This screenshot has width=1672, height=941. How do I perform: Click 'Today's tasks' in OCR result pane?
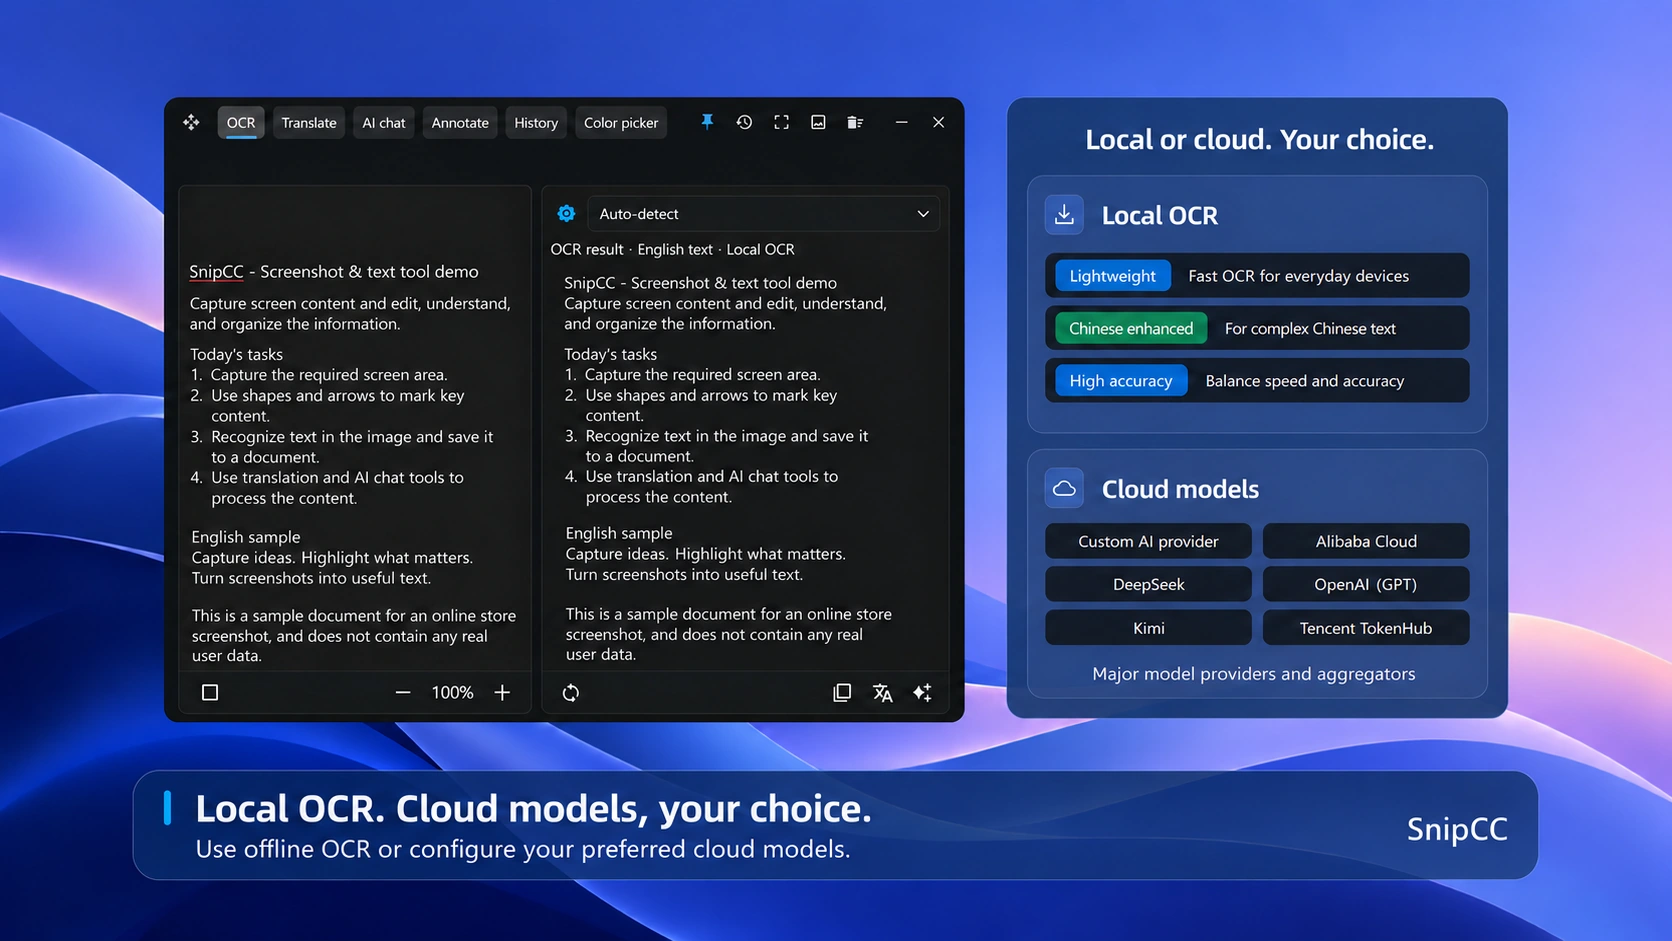point(610,354)
